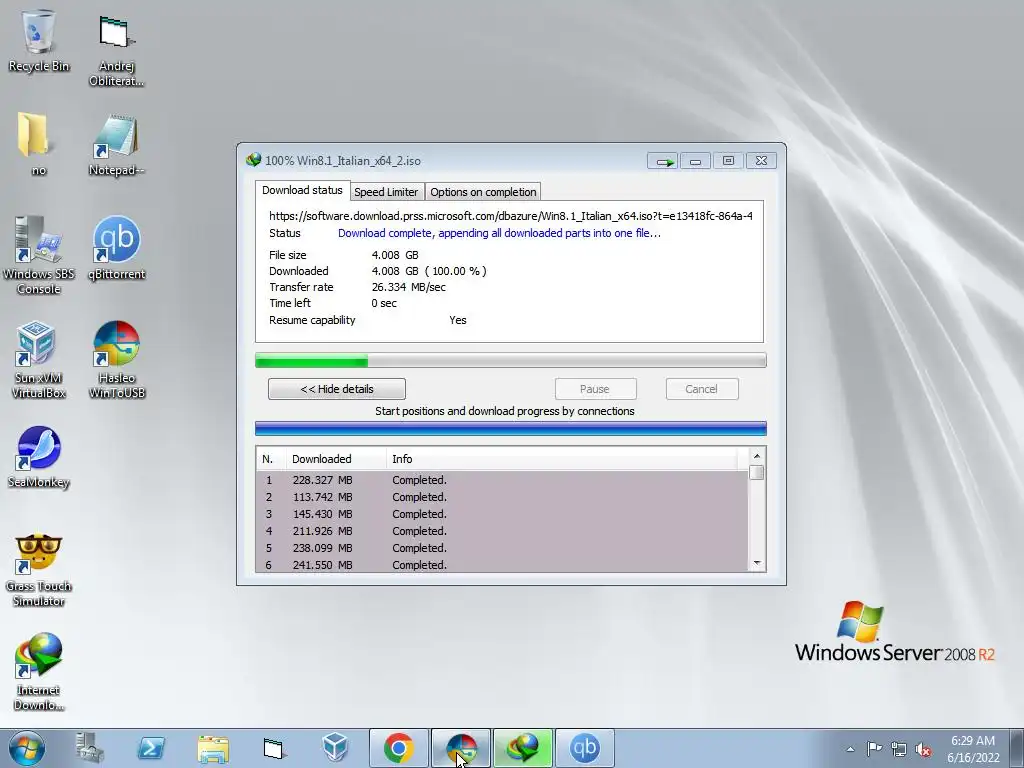Click the Transfer rate 26.334 MB/sec value
This screenshot has height=768, width=1024.
point(409,287)
